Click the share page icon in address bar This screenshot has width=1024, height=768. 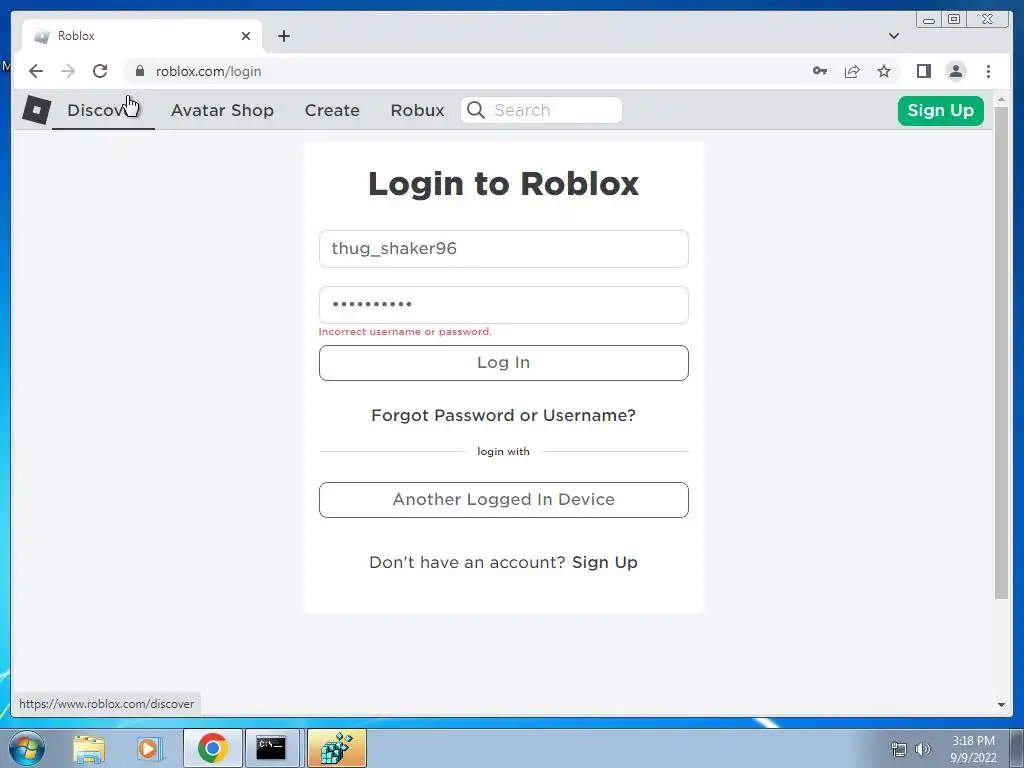(x=852, y=71)
